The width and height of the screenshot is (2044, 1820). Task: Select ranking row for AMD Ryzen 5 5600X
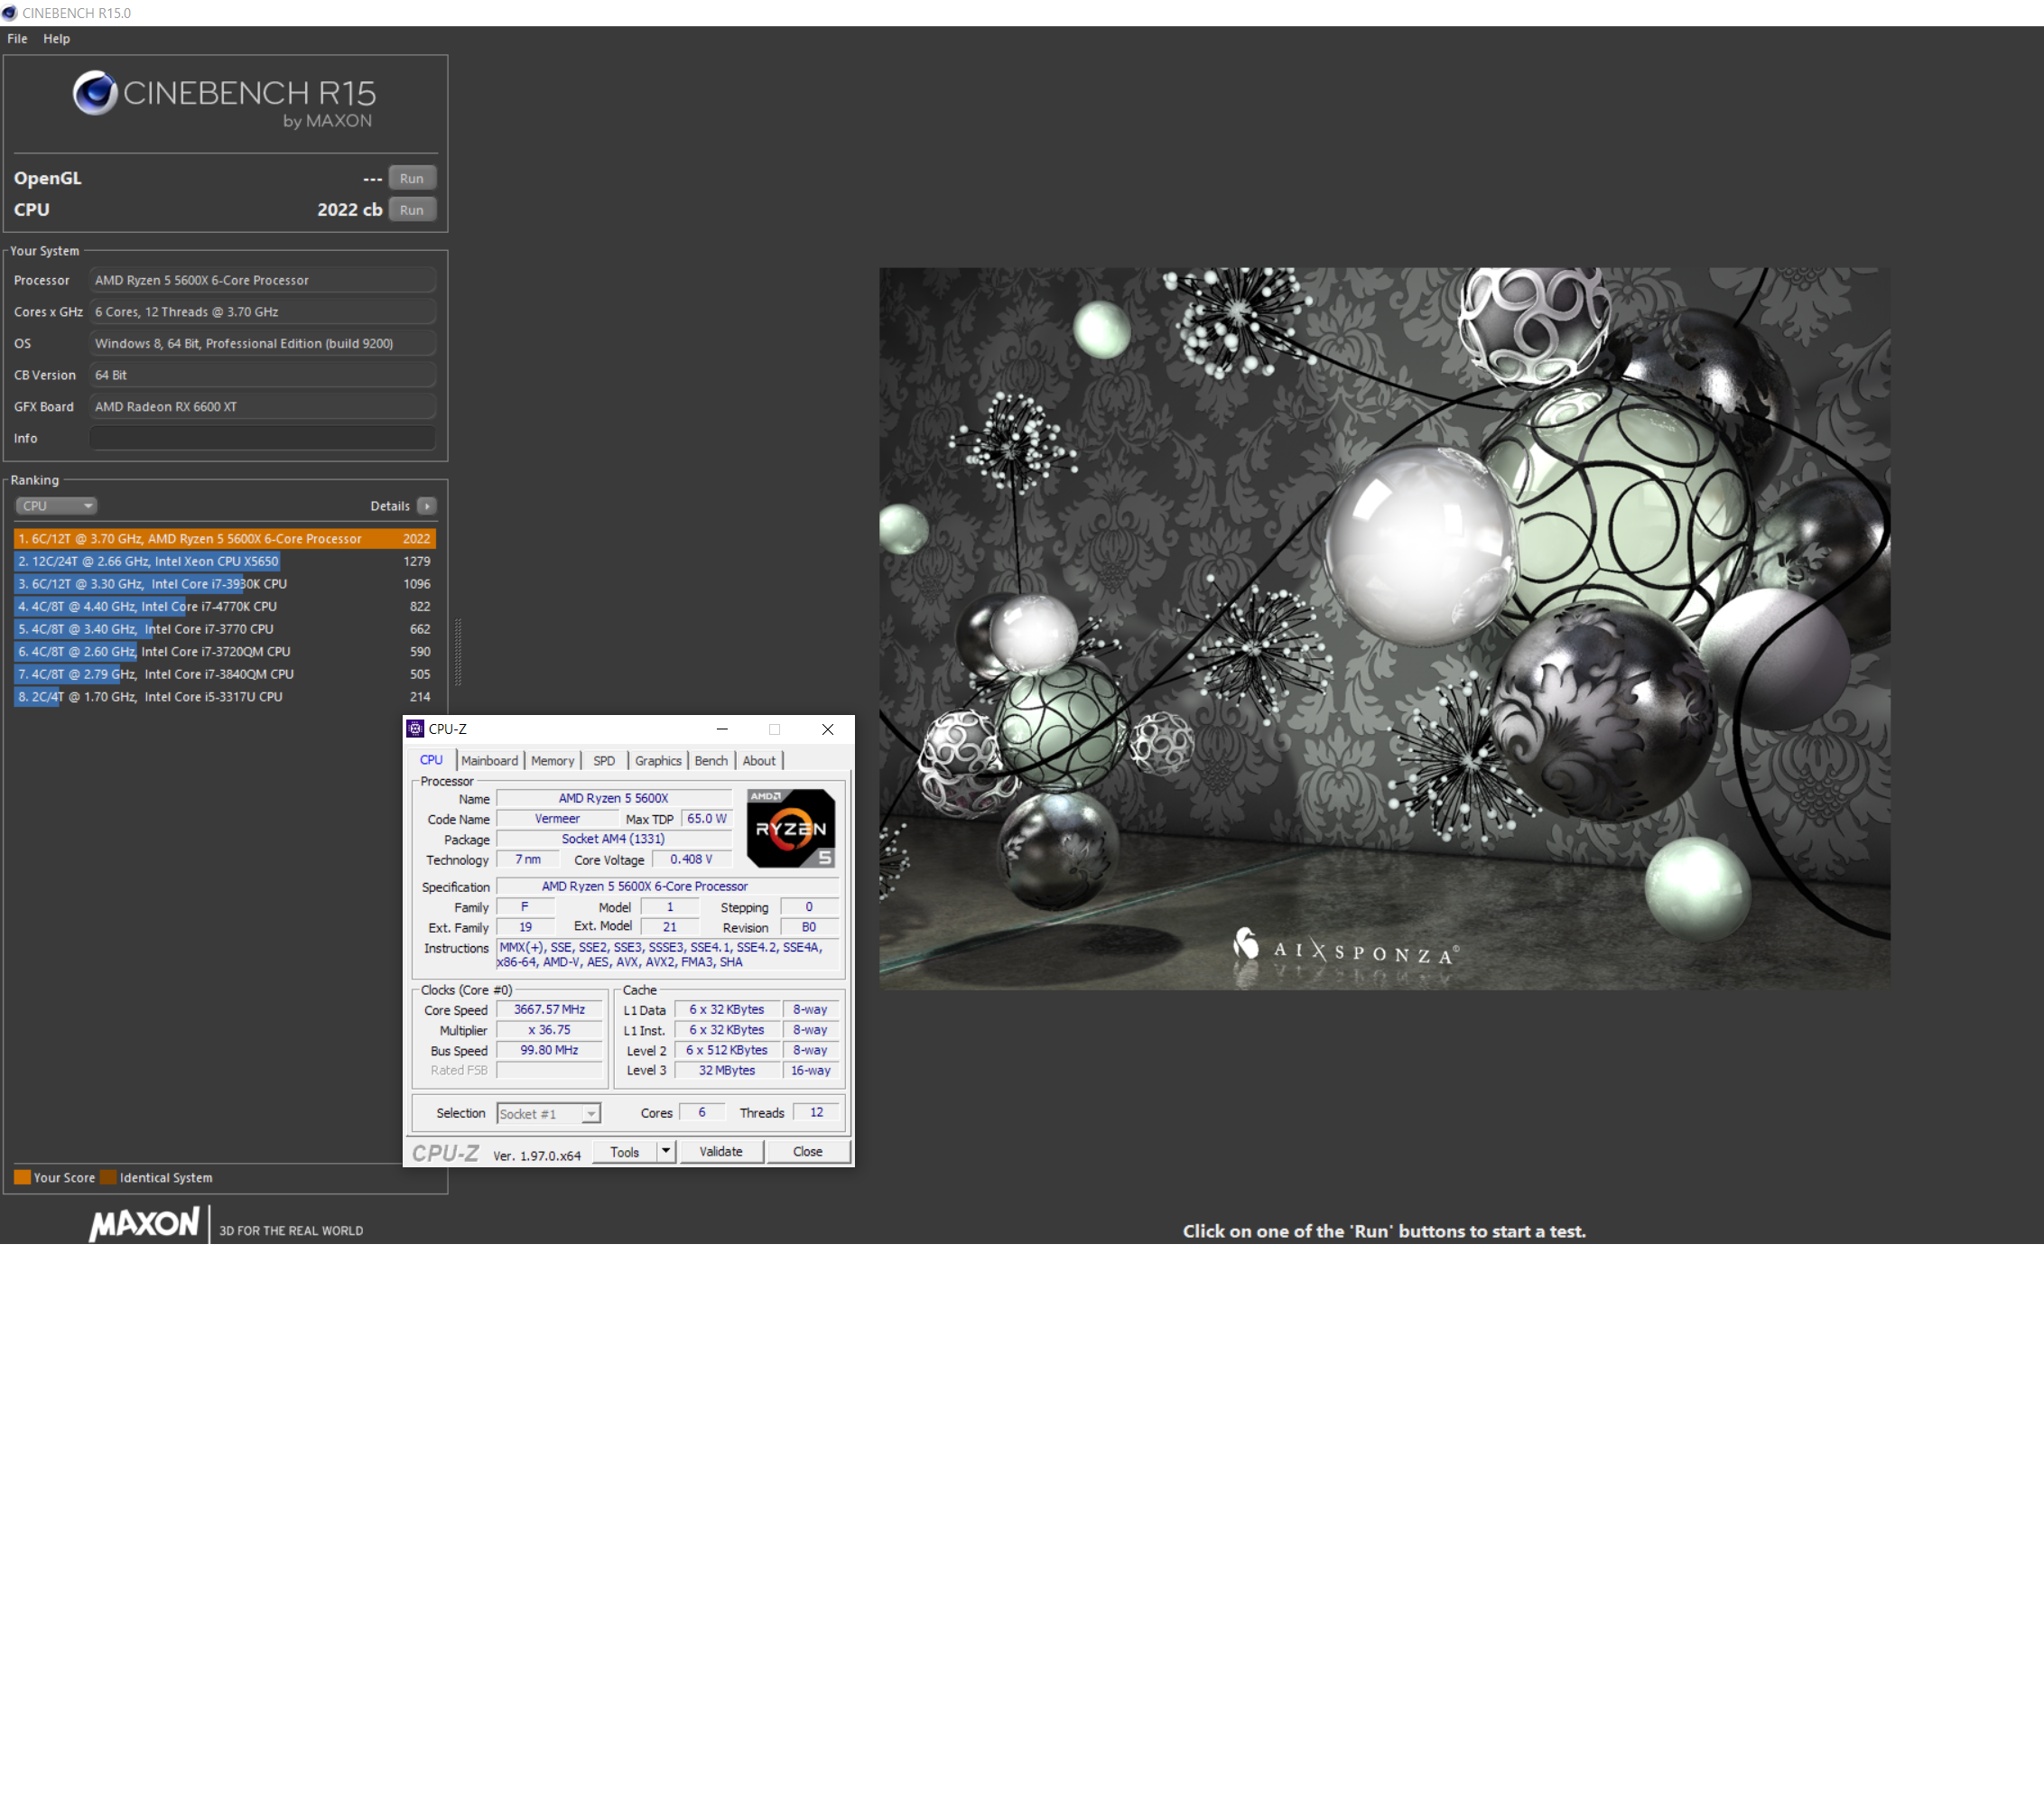(x=225, y=539)
